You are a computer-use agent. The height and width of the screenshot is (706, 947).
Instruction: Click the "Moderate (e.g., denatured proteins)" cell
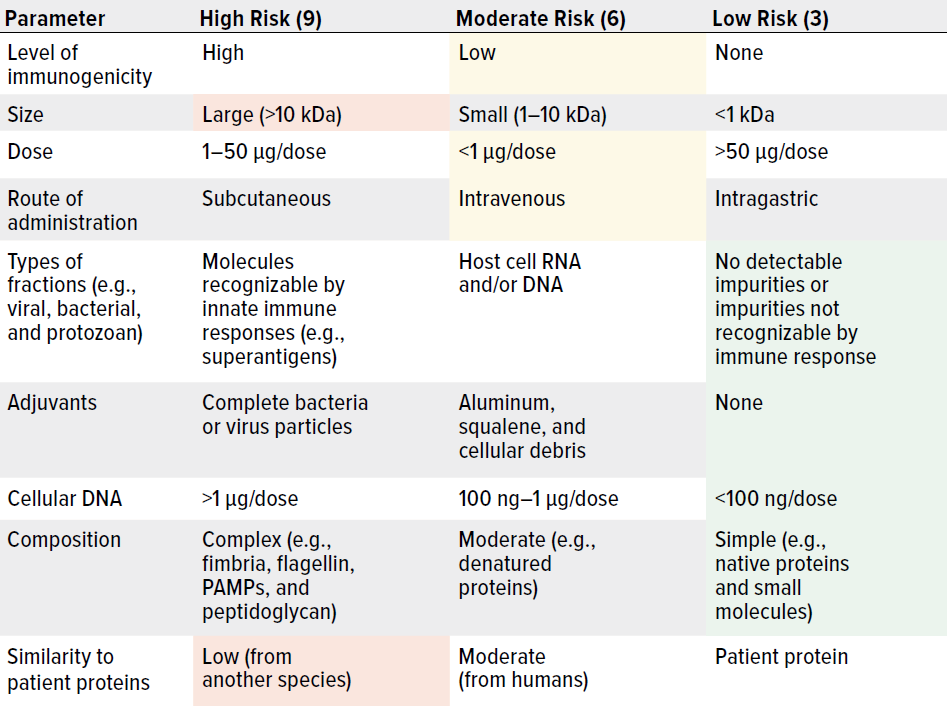(x=526, y=564)
